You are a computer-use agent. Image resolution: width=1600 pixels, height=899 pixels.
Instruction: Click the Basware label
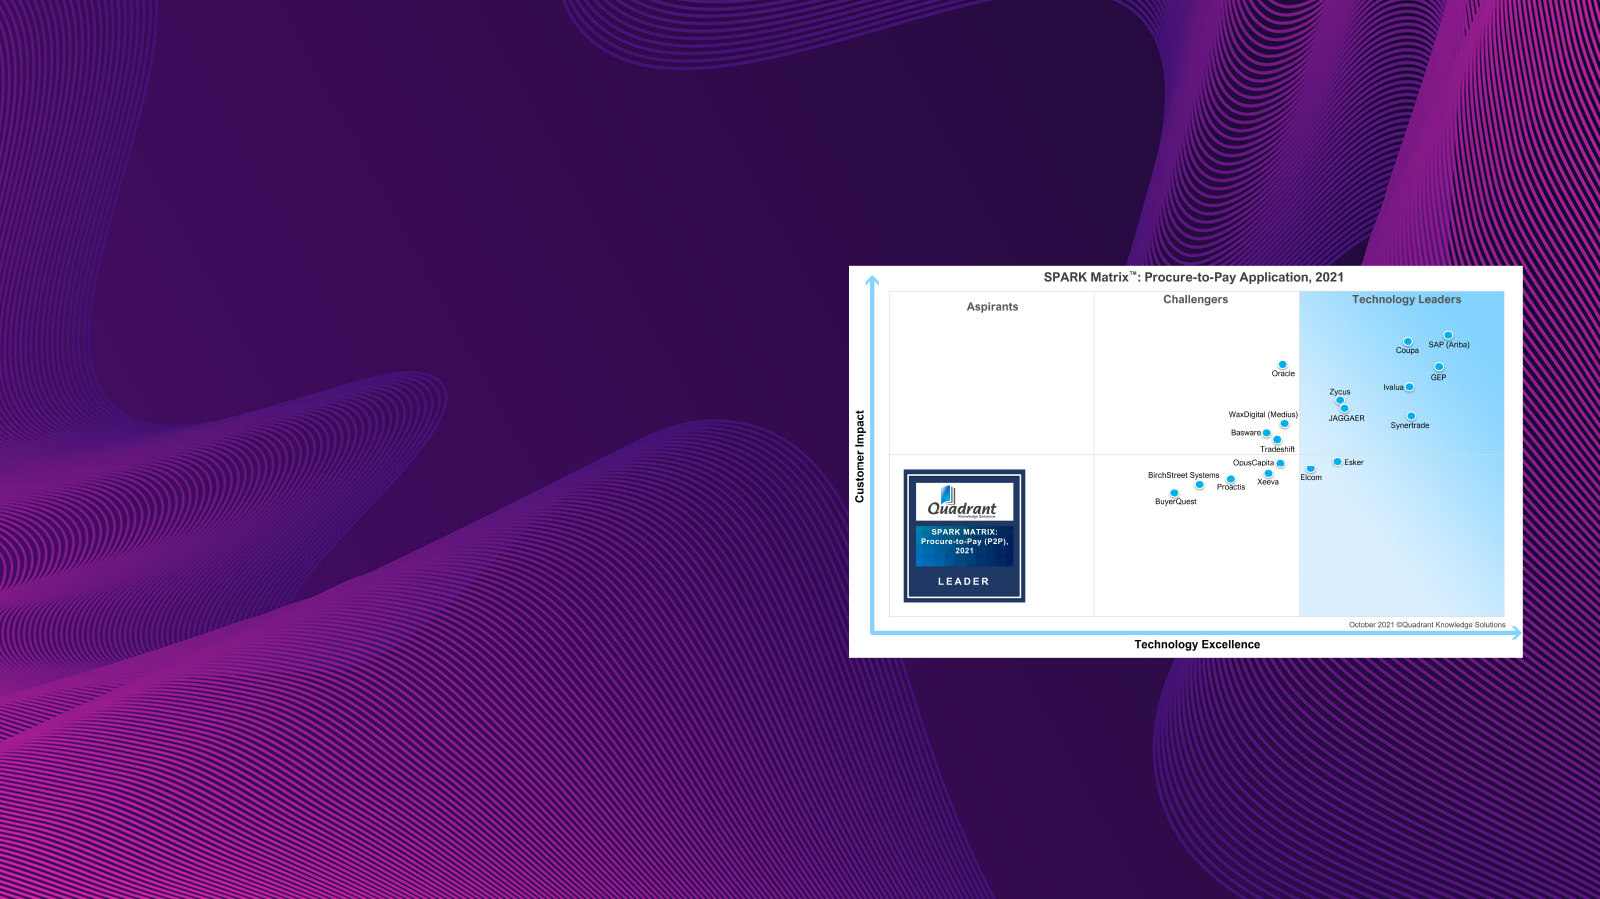pos(1246,433)
